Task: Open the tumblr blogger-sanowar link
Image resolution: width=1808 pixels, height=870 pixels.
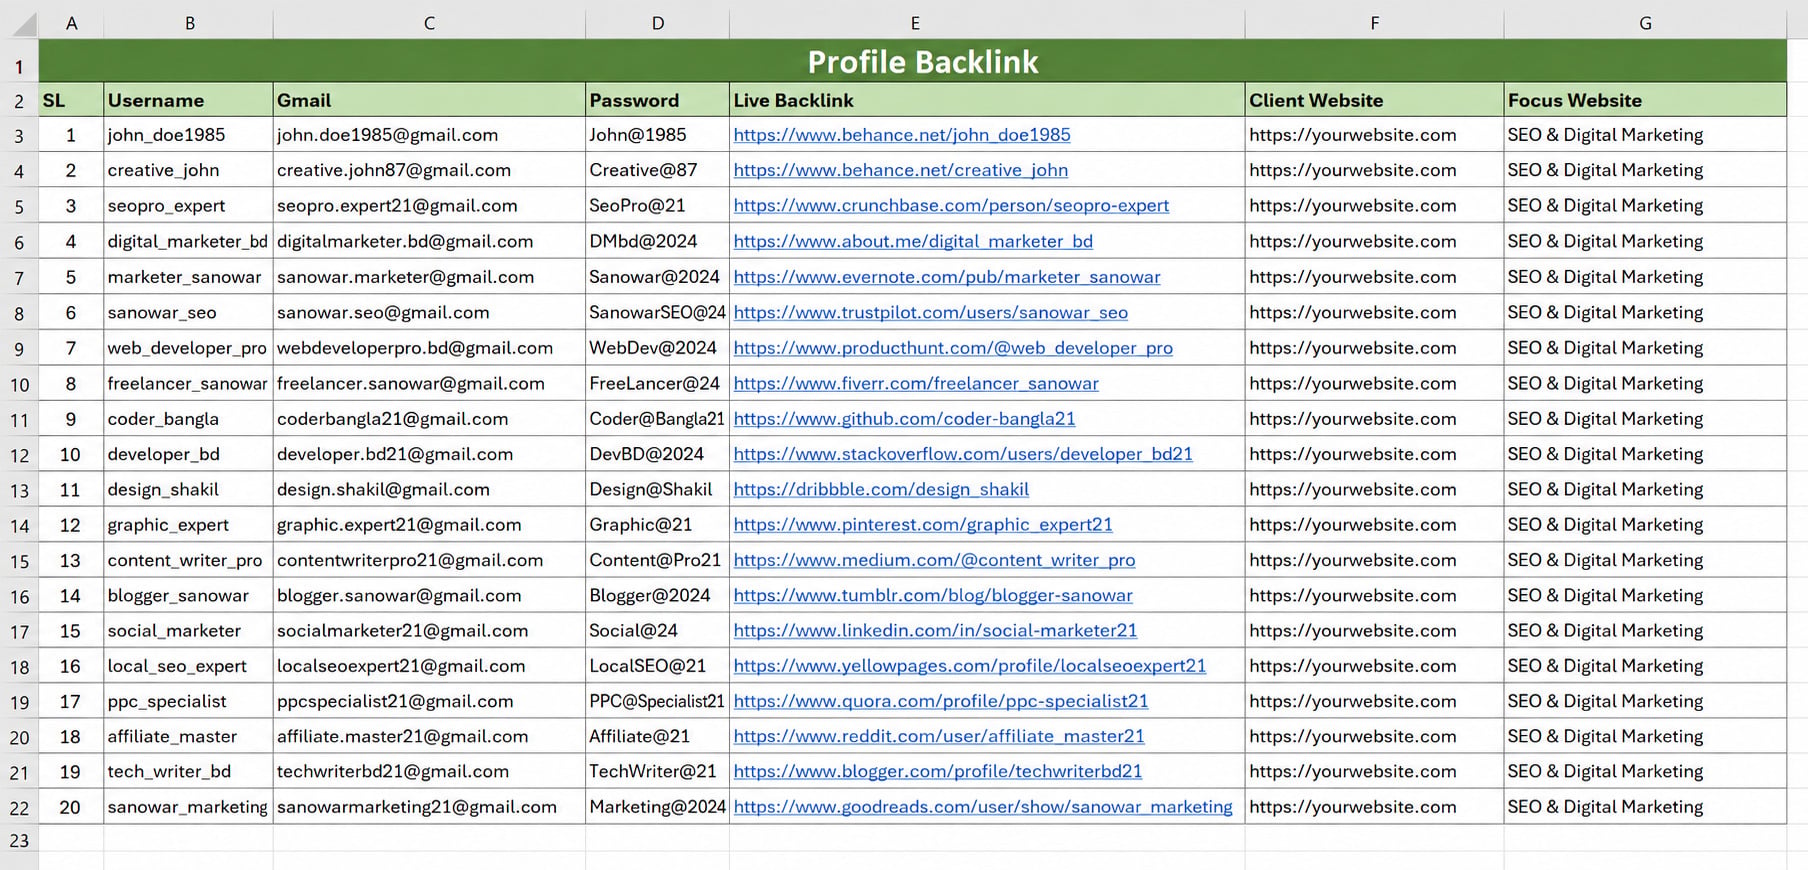Action: 933,596
